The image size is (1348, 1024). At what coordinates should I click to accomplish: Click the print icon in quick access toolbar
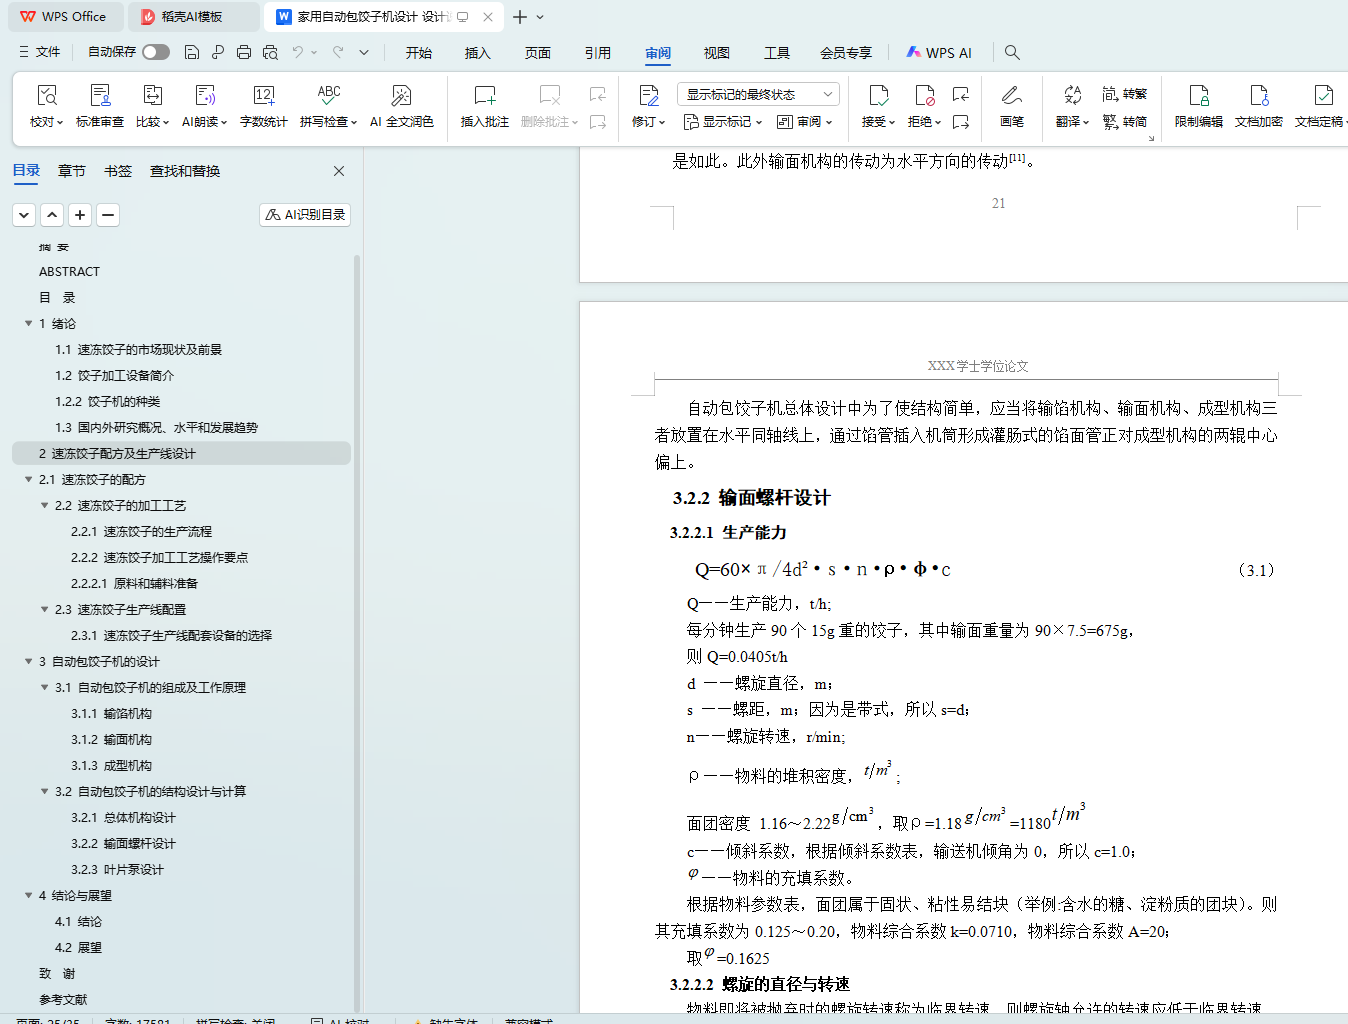click(x=244, y=52)
